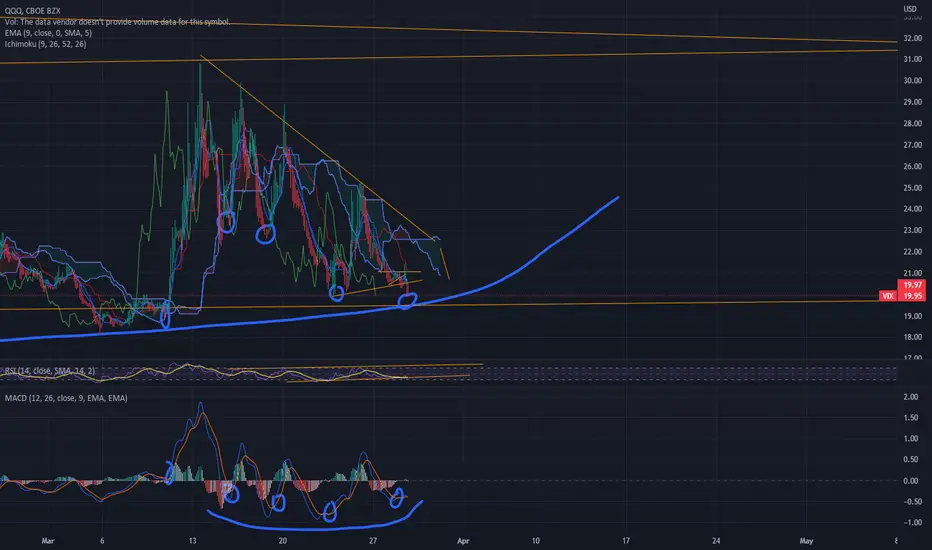Click the 30.00 level on the price scale
Viewport: 932px width, 550px height.
pyautogui.click(x=912, y=81)
